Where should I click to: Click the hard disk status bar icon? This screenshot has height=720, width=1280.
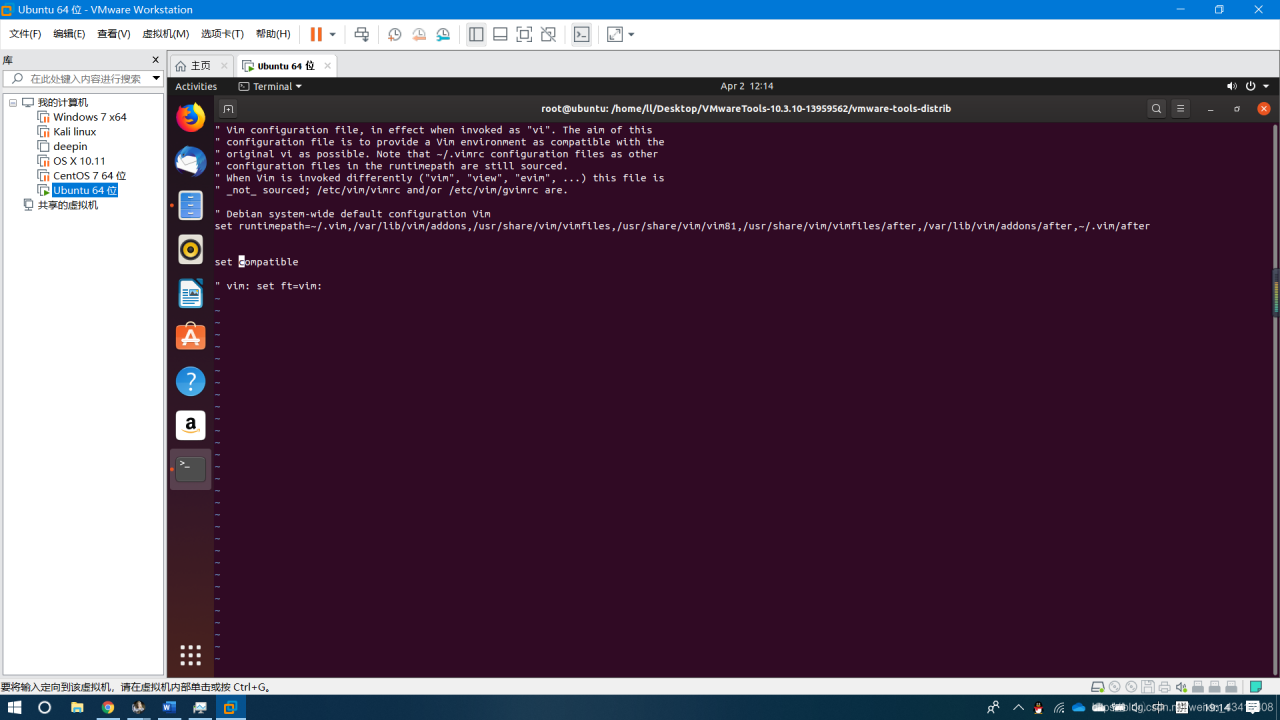1097,687
